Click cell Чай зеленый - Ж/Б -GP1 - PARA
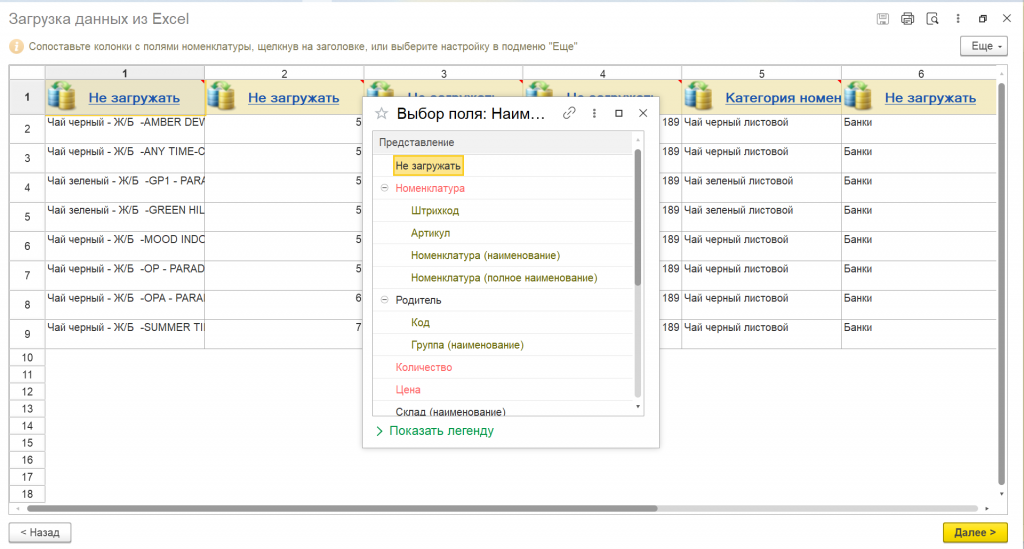This screenshot has width=1024, height=549. click(x=125, y=187)
